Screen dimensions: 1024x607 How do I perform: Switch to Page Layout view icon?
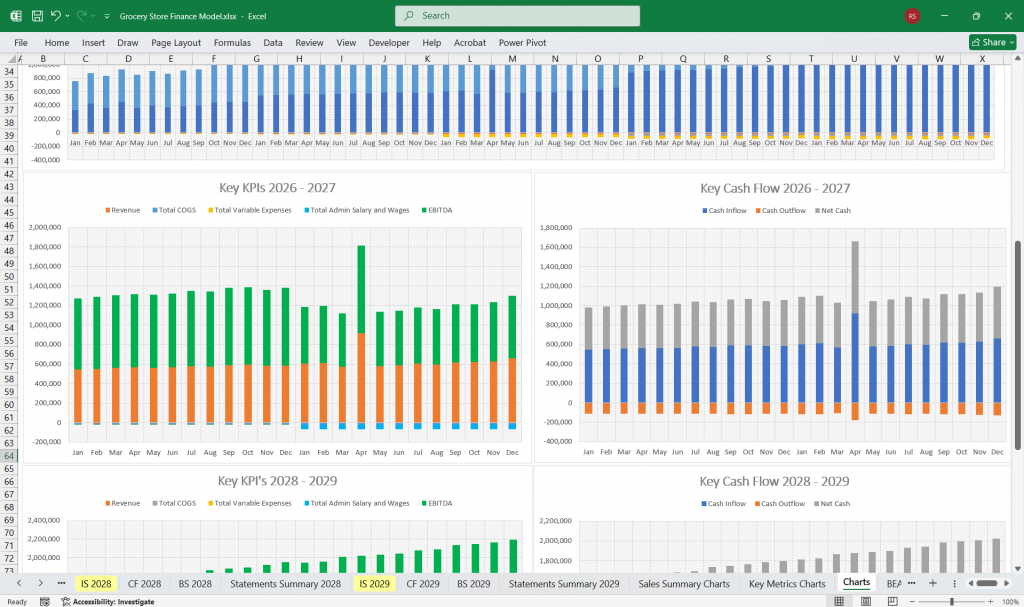point(864,601)
